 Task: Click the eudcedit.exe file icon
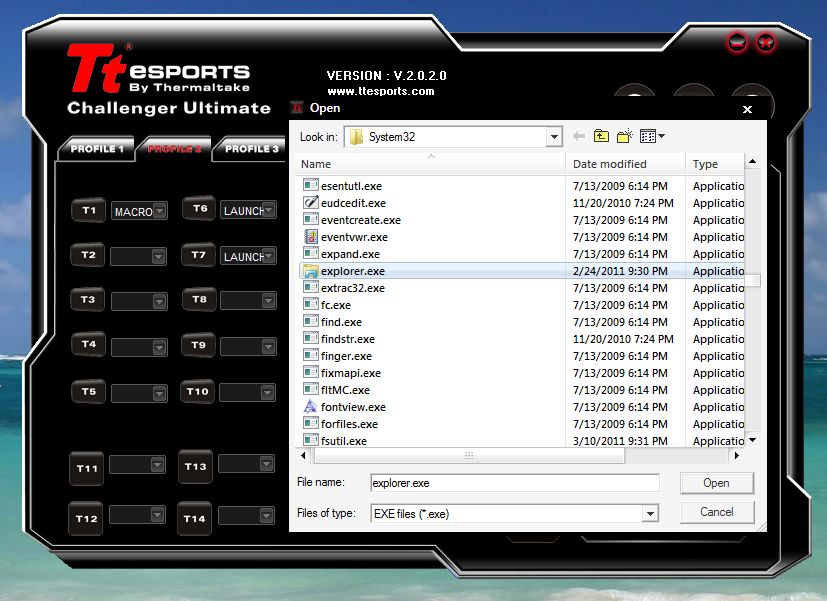[x=311, y=203]
